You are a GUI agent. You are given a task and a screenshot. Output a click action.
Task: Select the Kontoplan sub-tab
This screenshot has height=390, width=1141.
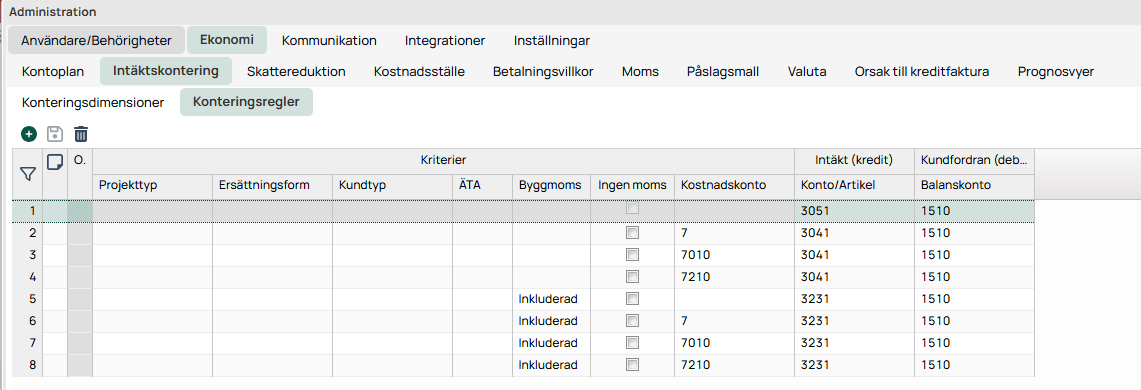[x=53, y=71]
